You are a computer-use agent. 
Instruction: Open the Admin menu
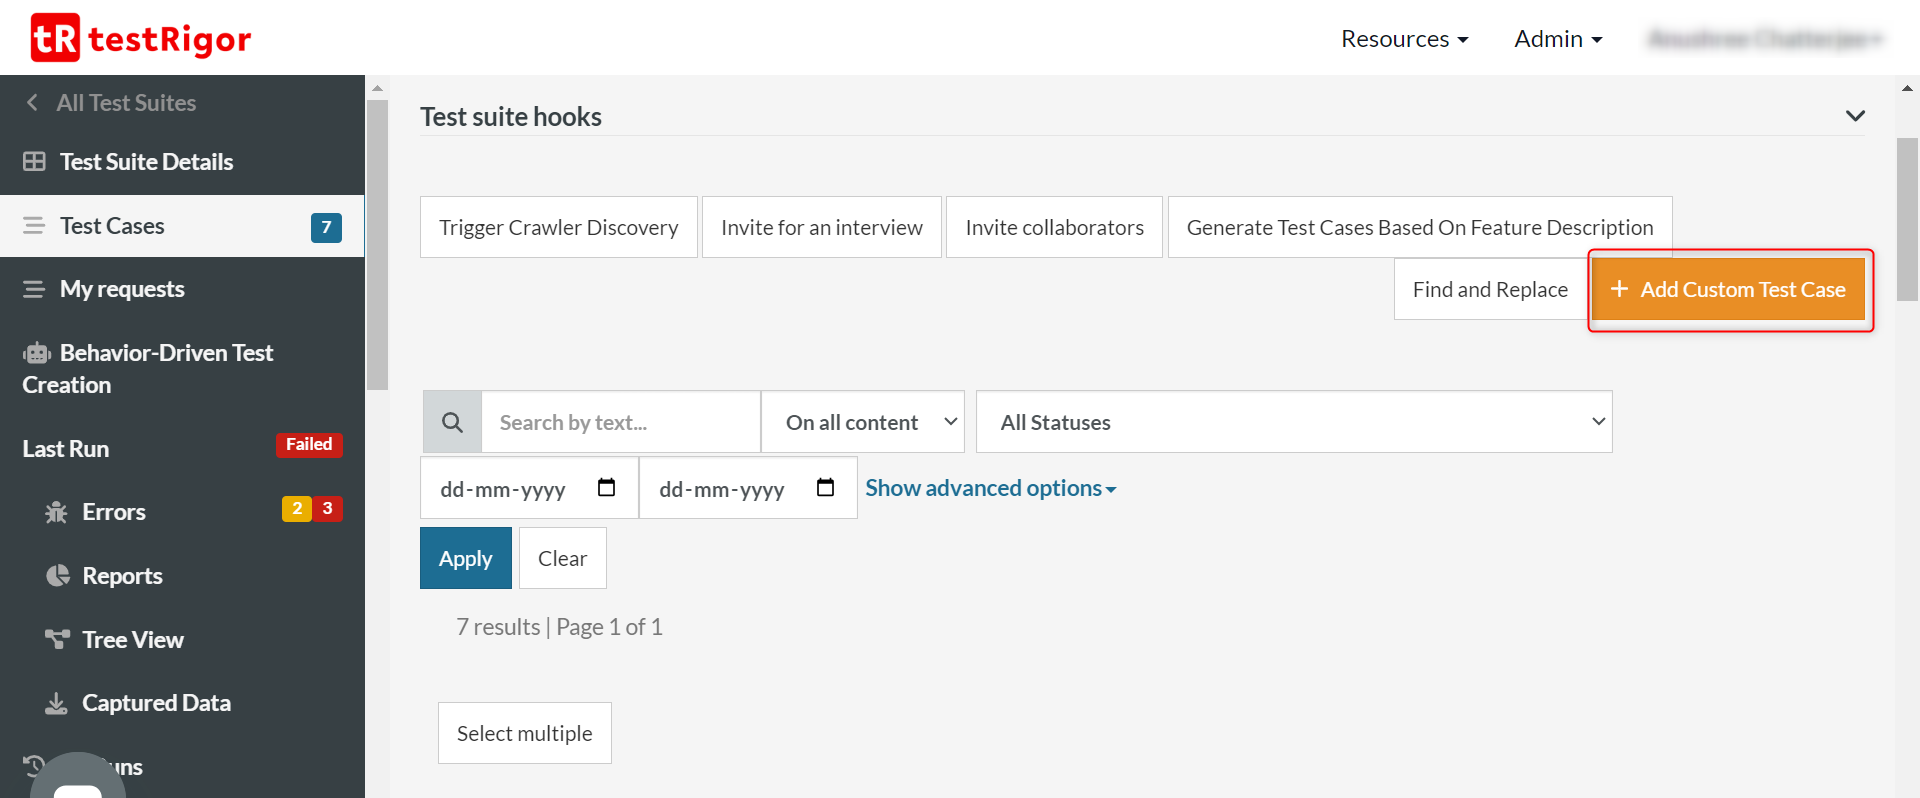tap(1557, 39)
